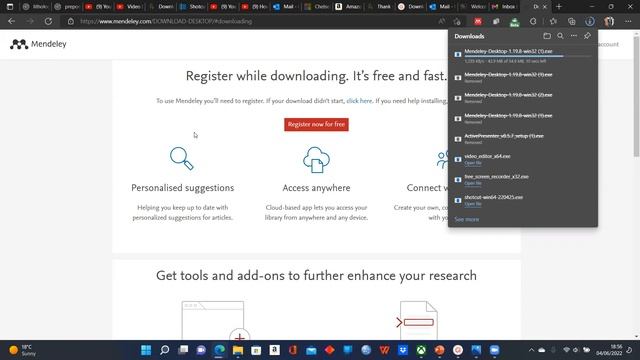Viewport: 640px width, 360px height.
Task: Click the Mendeley logo
Action: 38,44
